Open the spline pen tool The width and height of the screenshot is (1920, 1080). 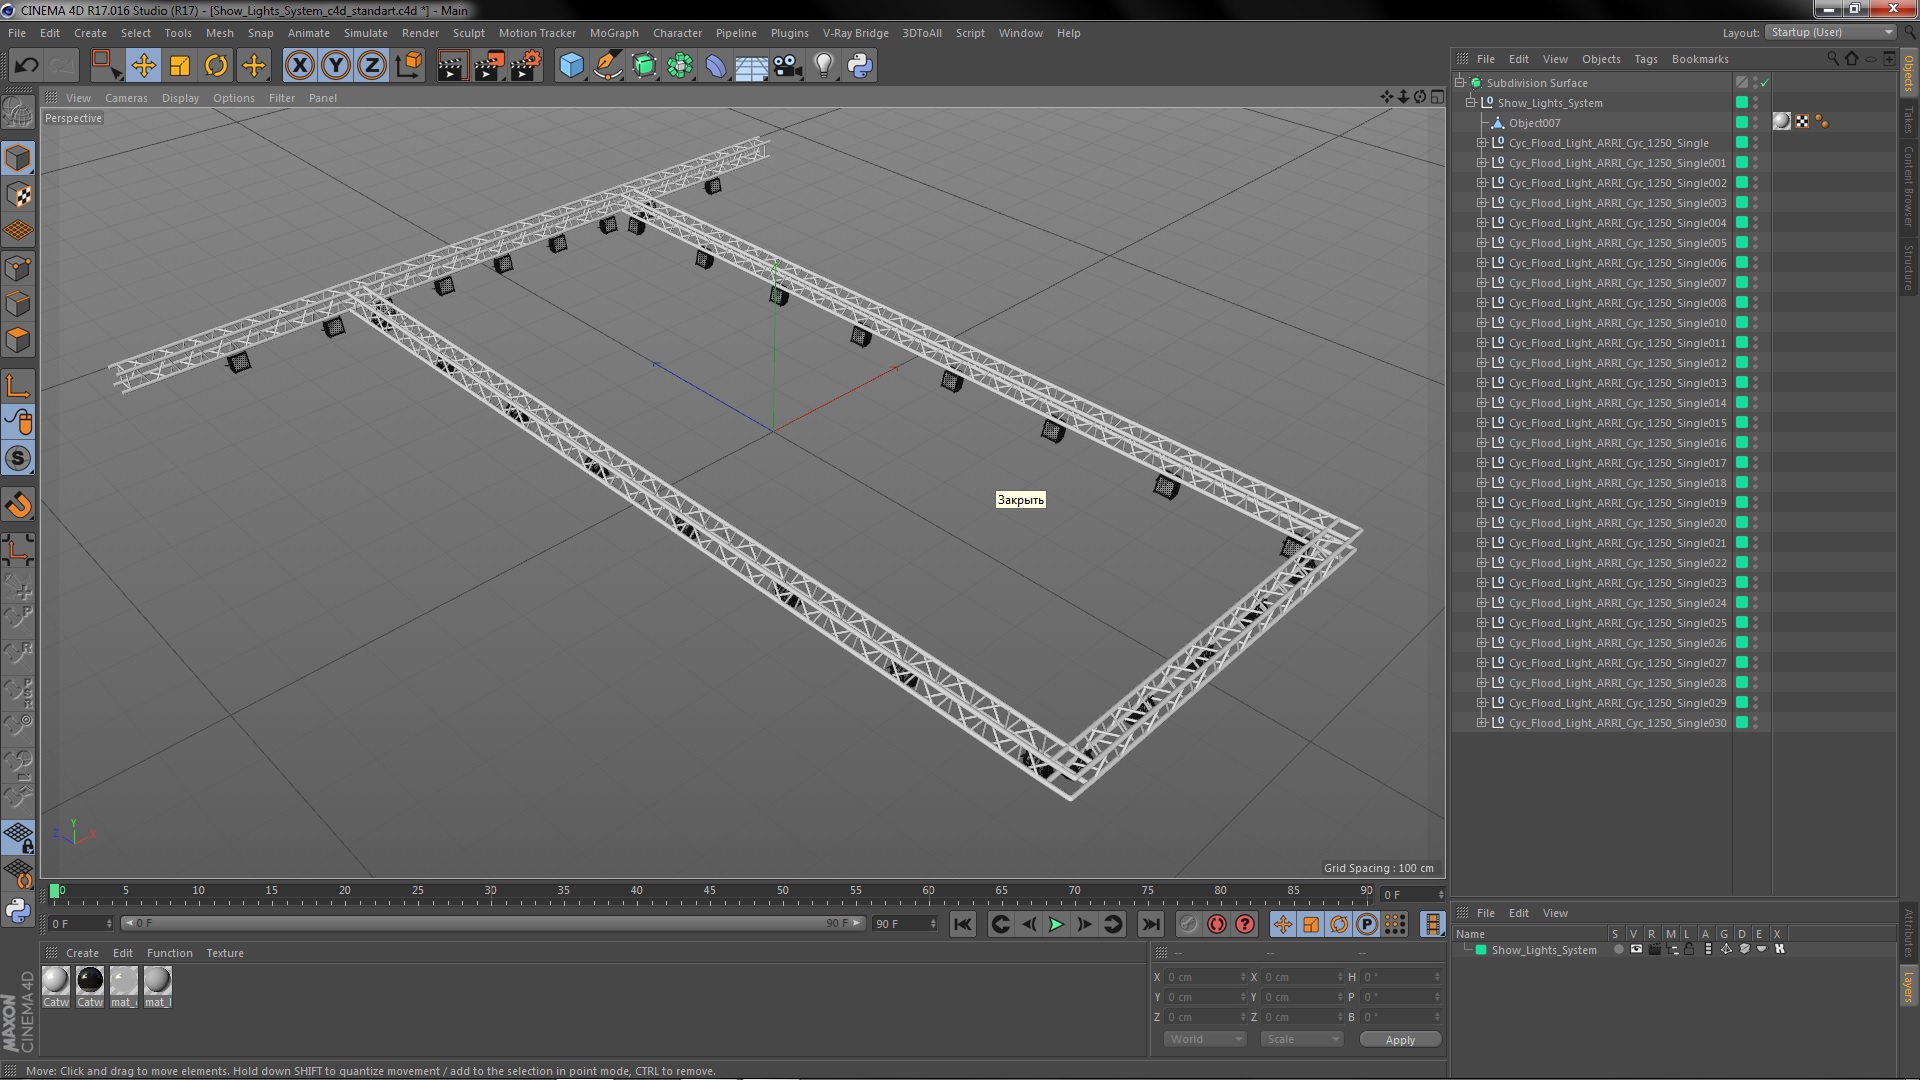607,66
